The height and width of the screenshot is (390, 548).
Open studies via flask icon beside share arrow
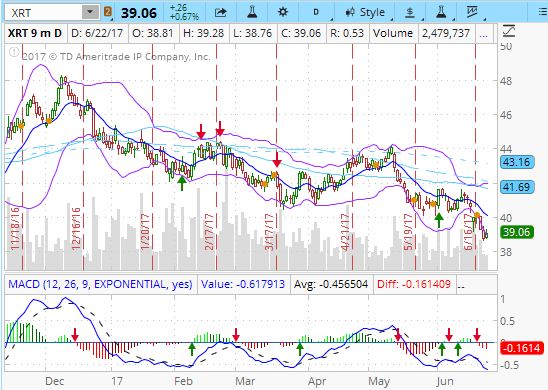pyautogui.click(x=252, y=12)
